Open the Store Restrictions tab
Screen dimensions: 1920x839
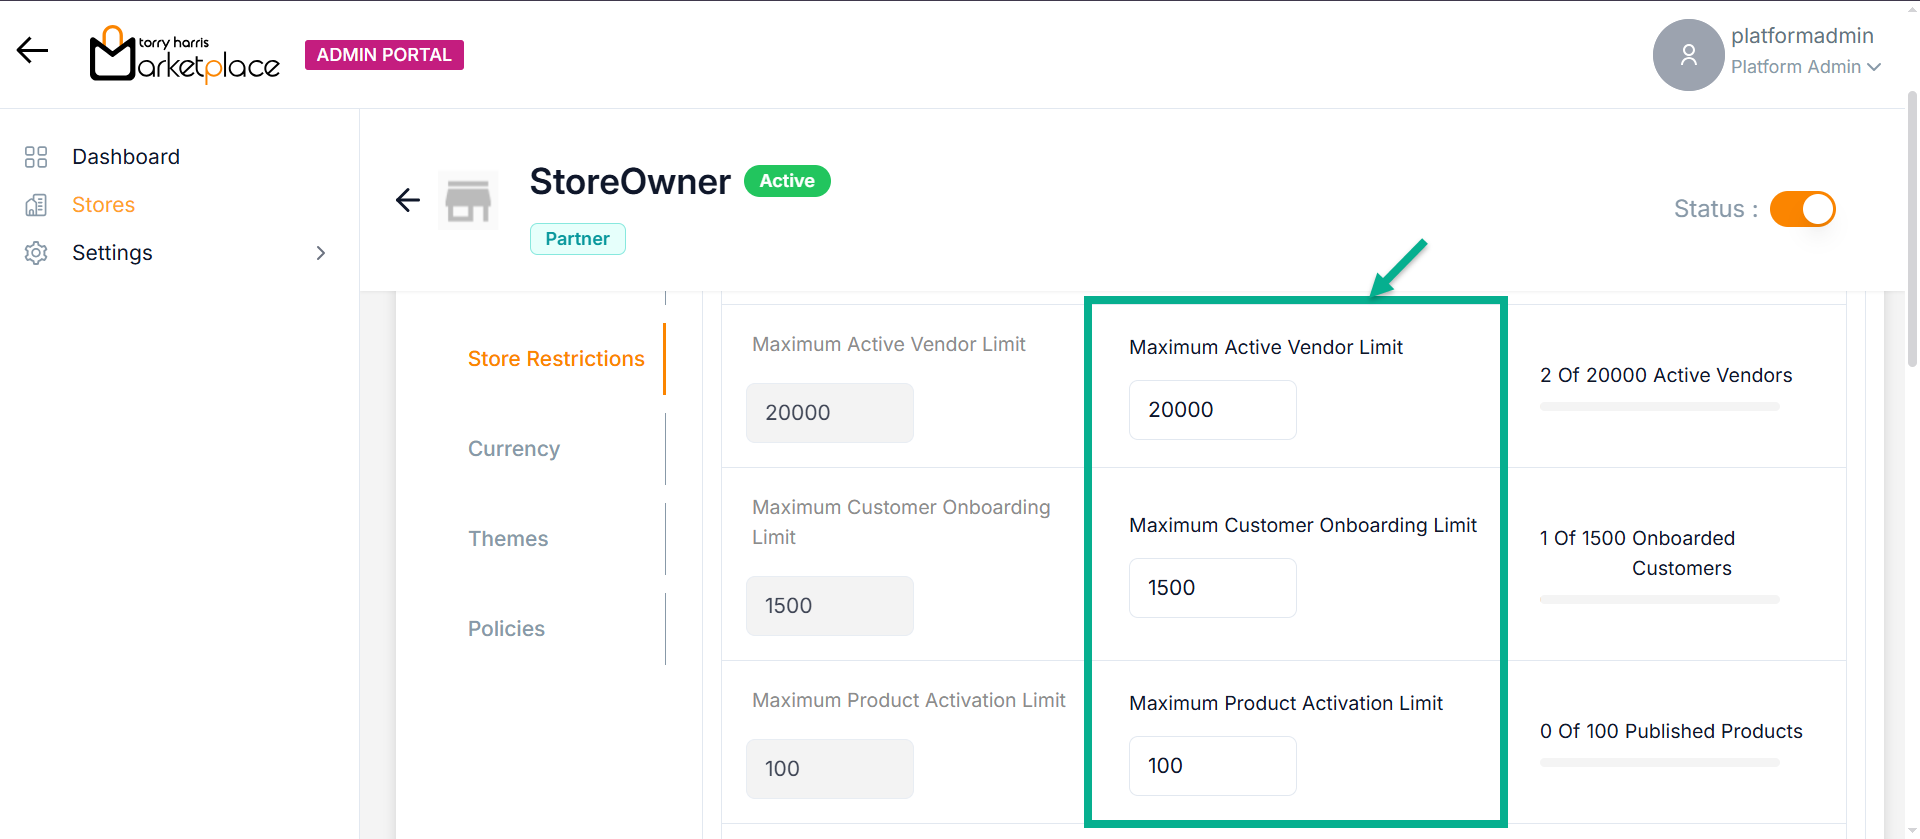[556, 359]
